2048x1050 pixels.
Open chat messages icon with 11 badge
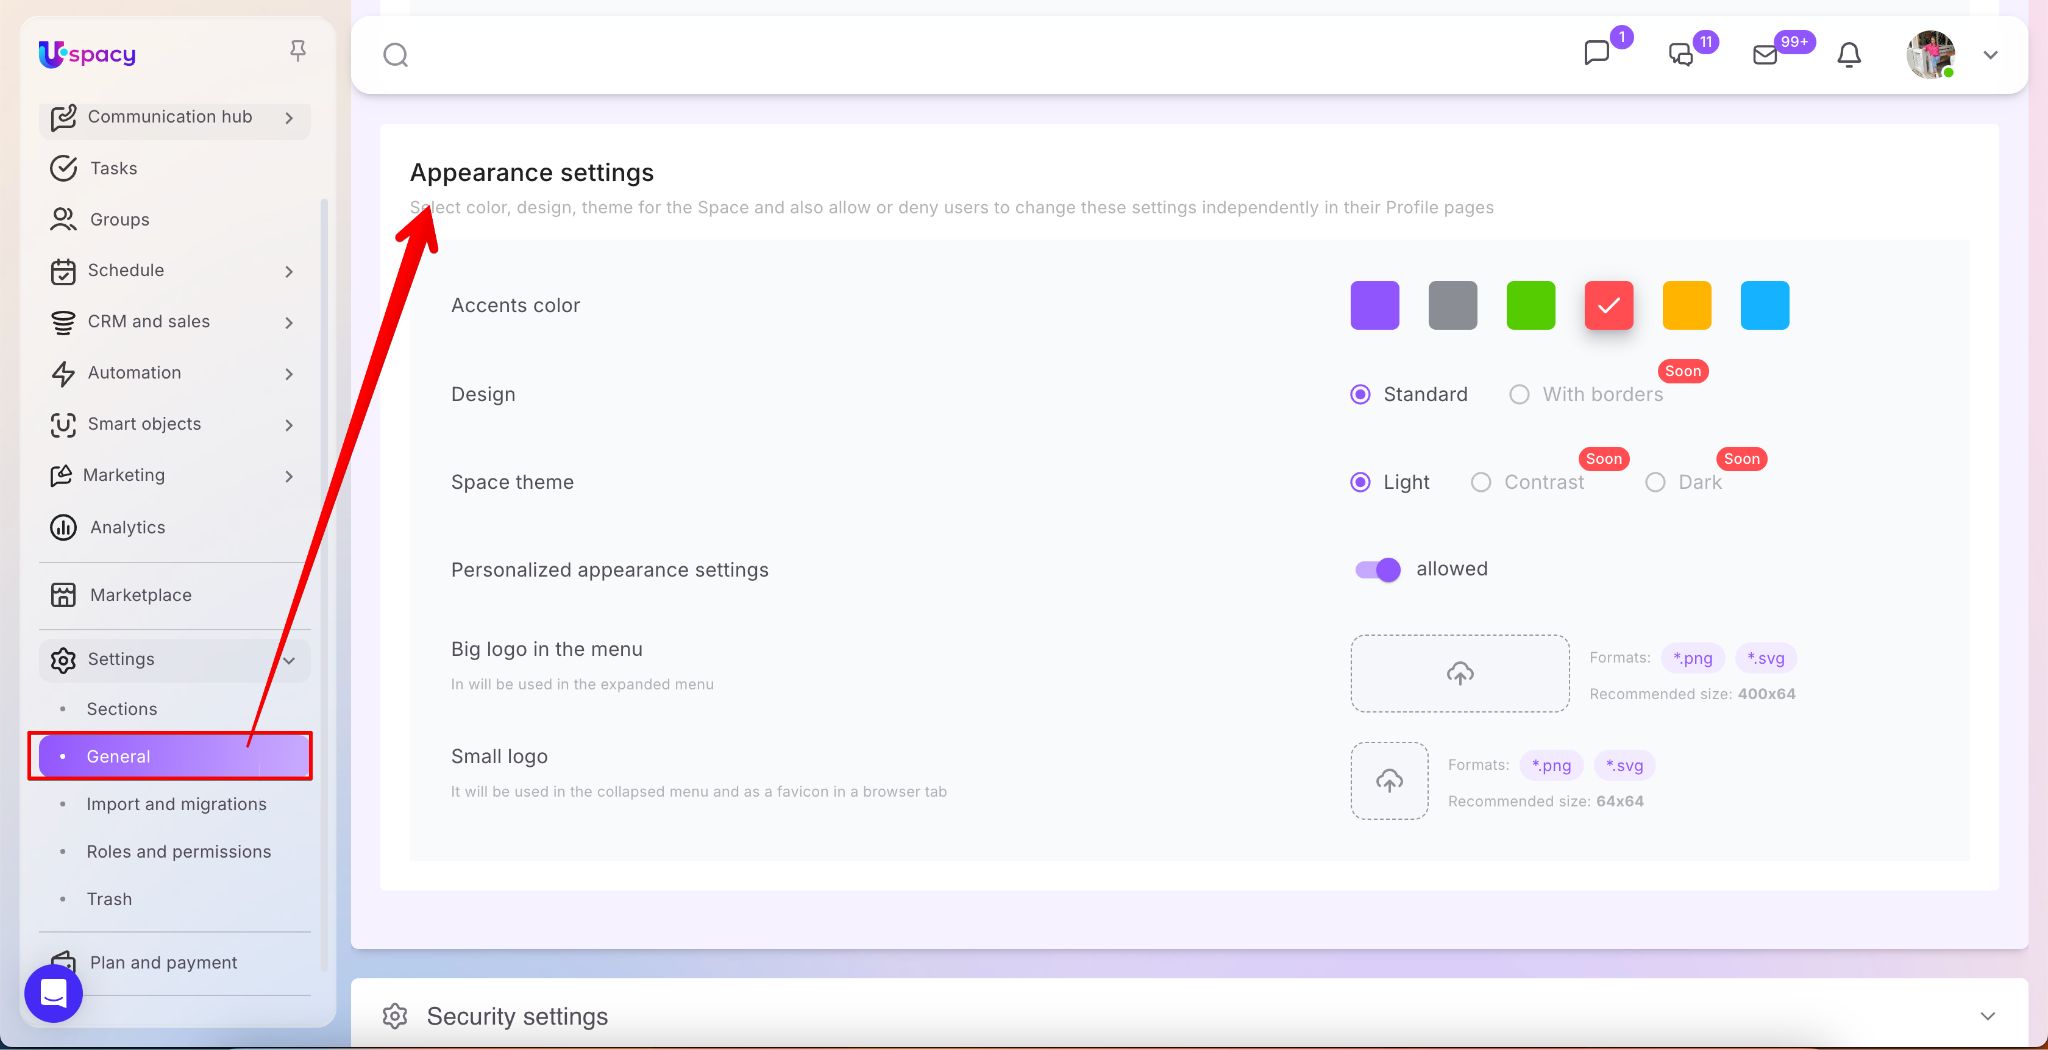point(1681,55)
